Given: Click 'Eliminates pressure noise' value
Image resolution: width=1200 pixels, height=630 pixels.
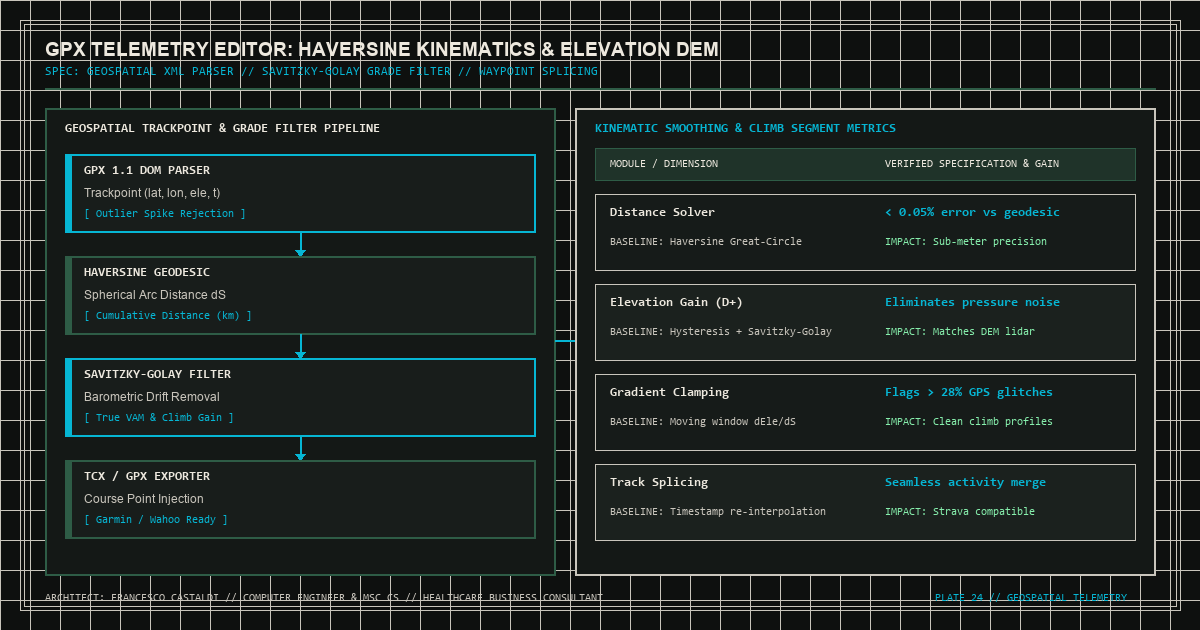Looking at the screenshot, I should click(972, 302).
